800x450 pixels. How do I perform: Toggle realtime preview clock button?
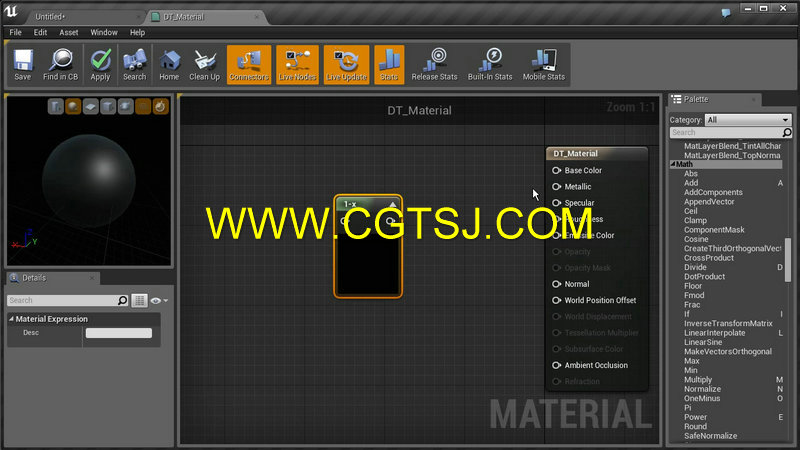pos(160,107)
